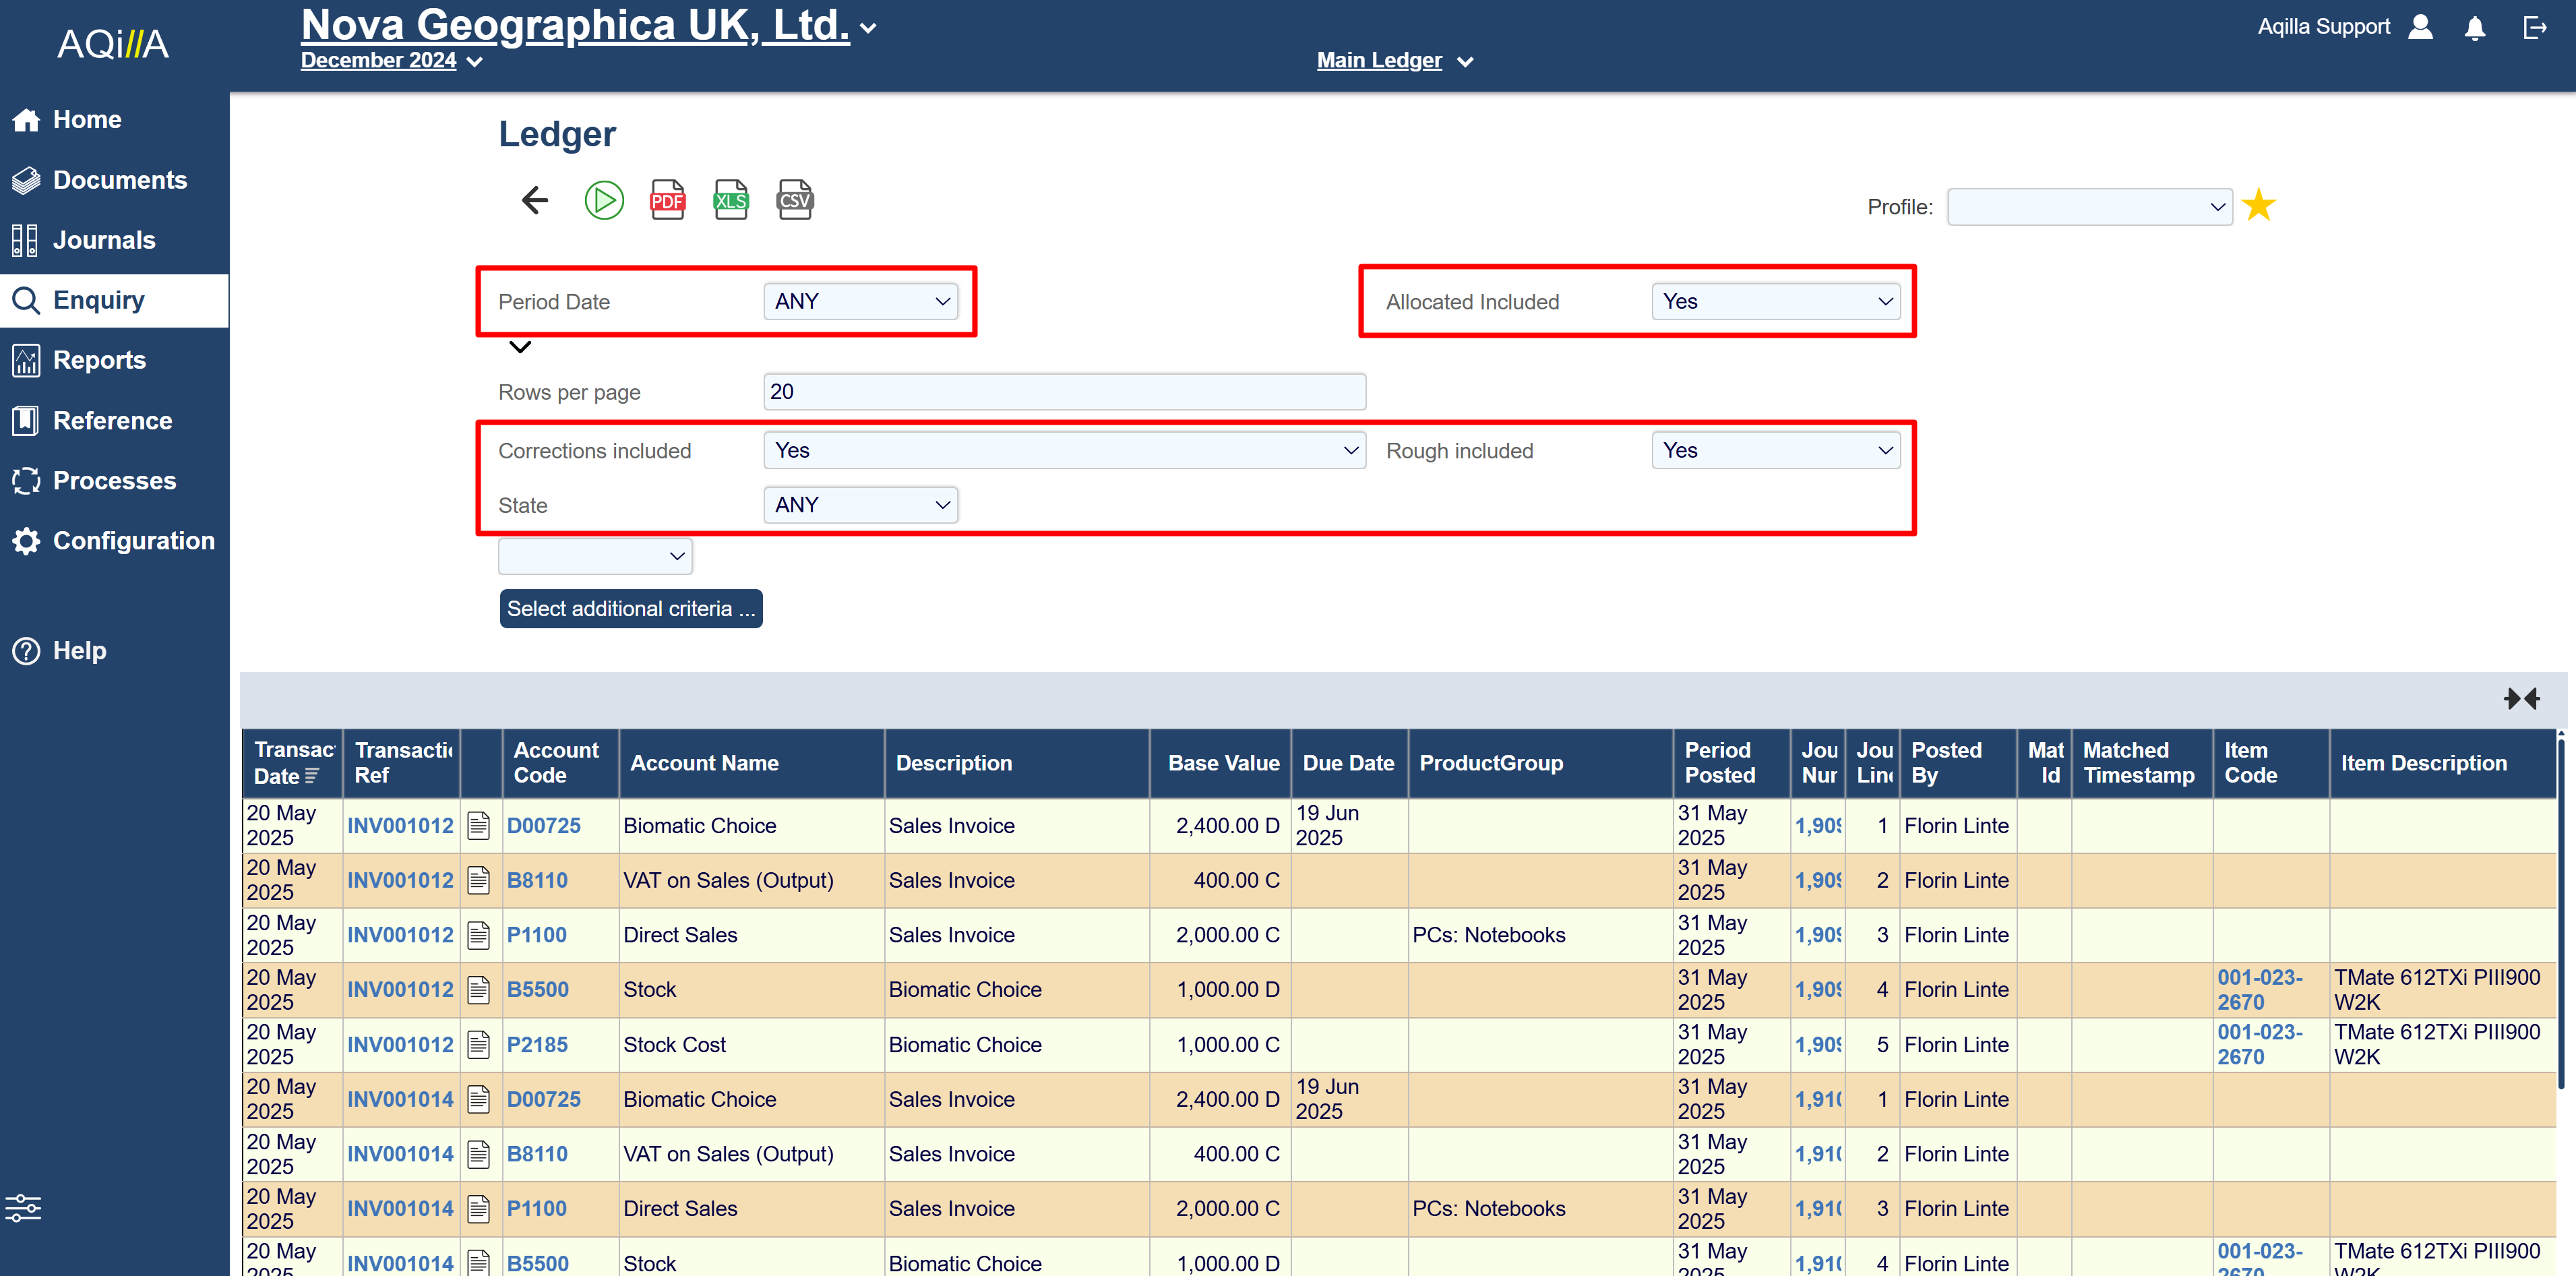Click Select additional criteria button
Viewport: 2576px width, 1276px height.
coord(630,608)
